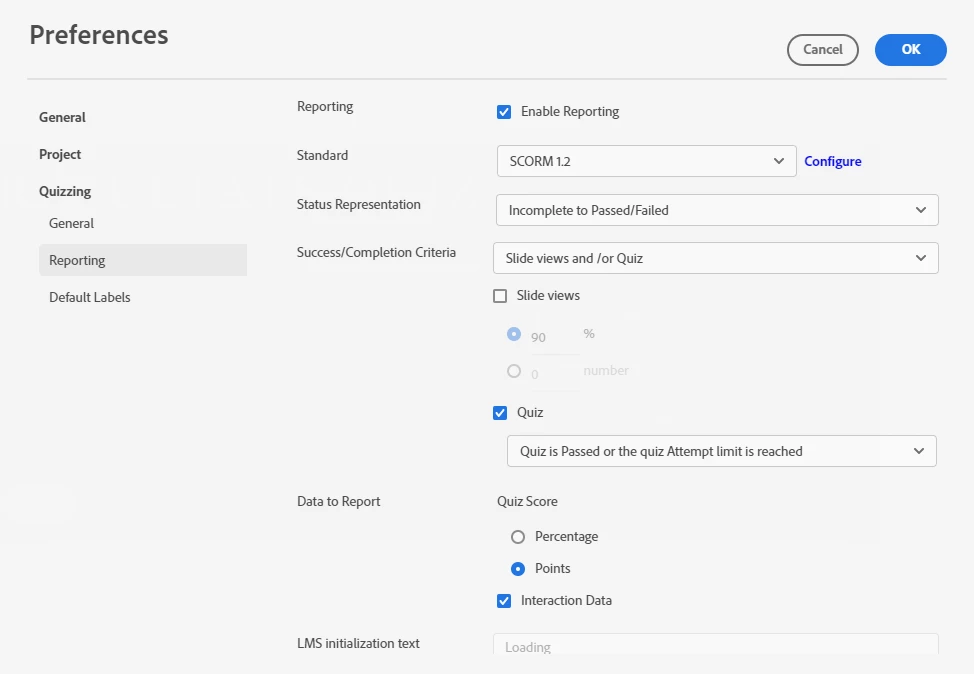Choose the slide views number radio button
Screen dimensions: 974x674
(514, 371)
